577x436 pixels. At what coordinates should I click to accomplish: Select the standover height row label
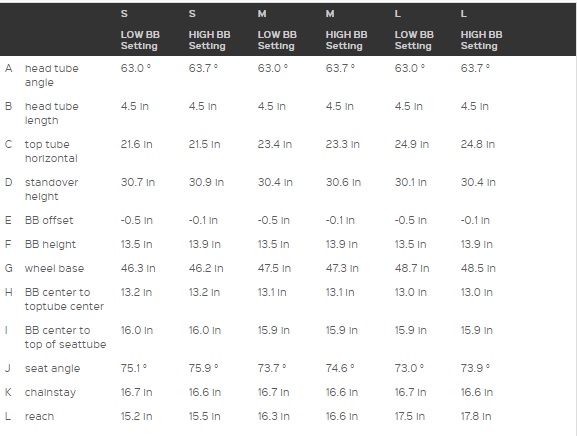tap(52, 189)
